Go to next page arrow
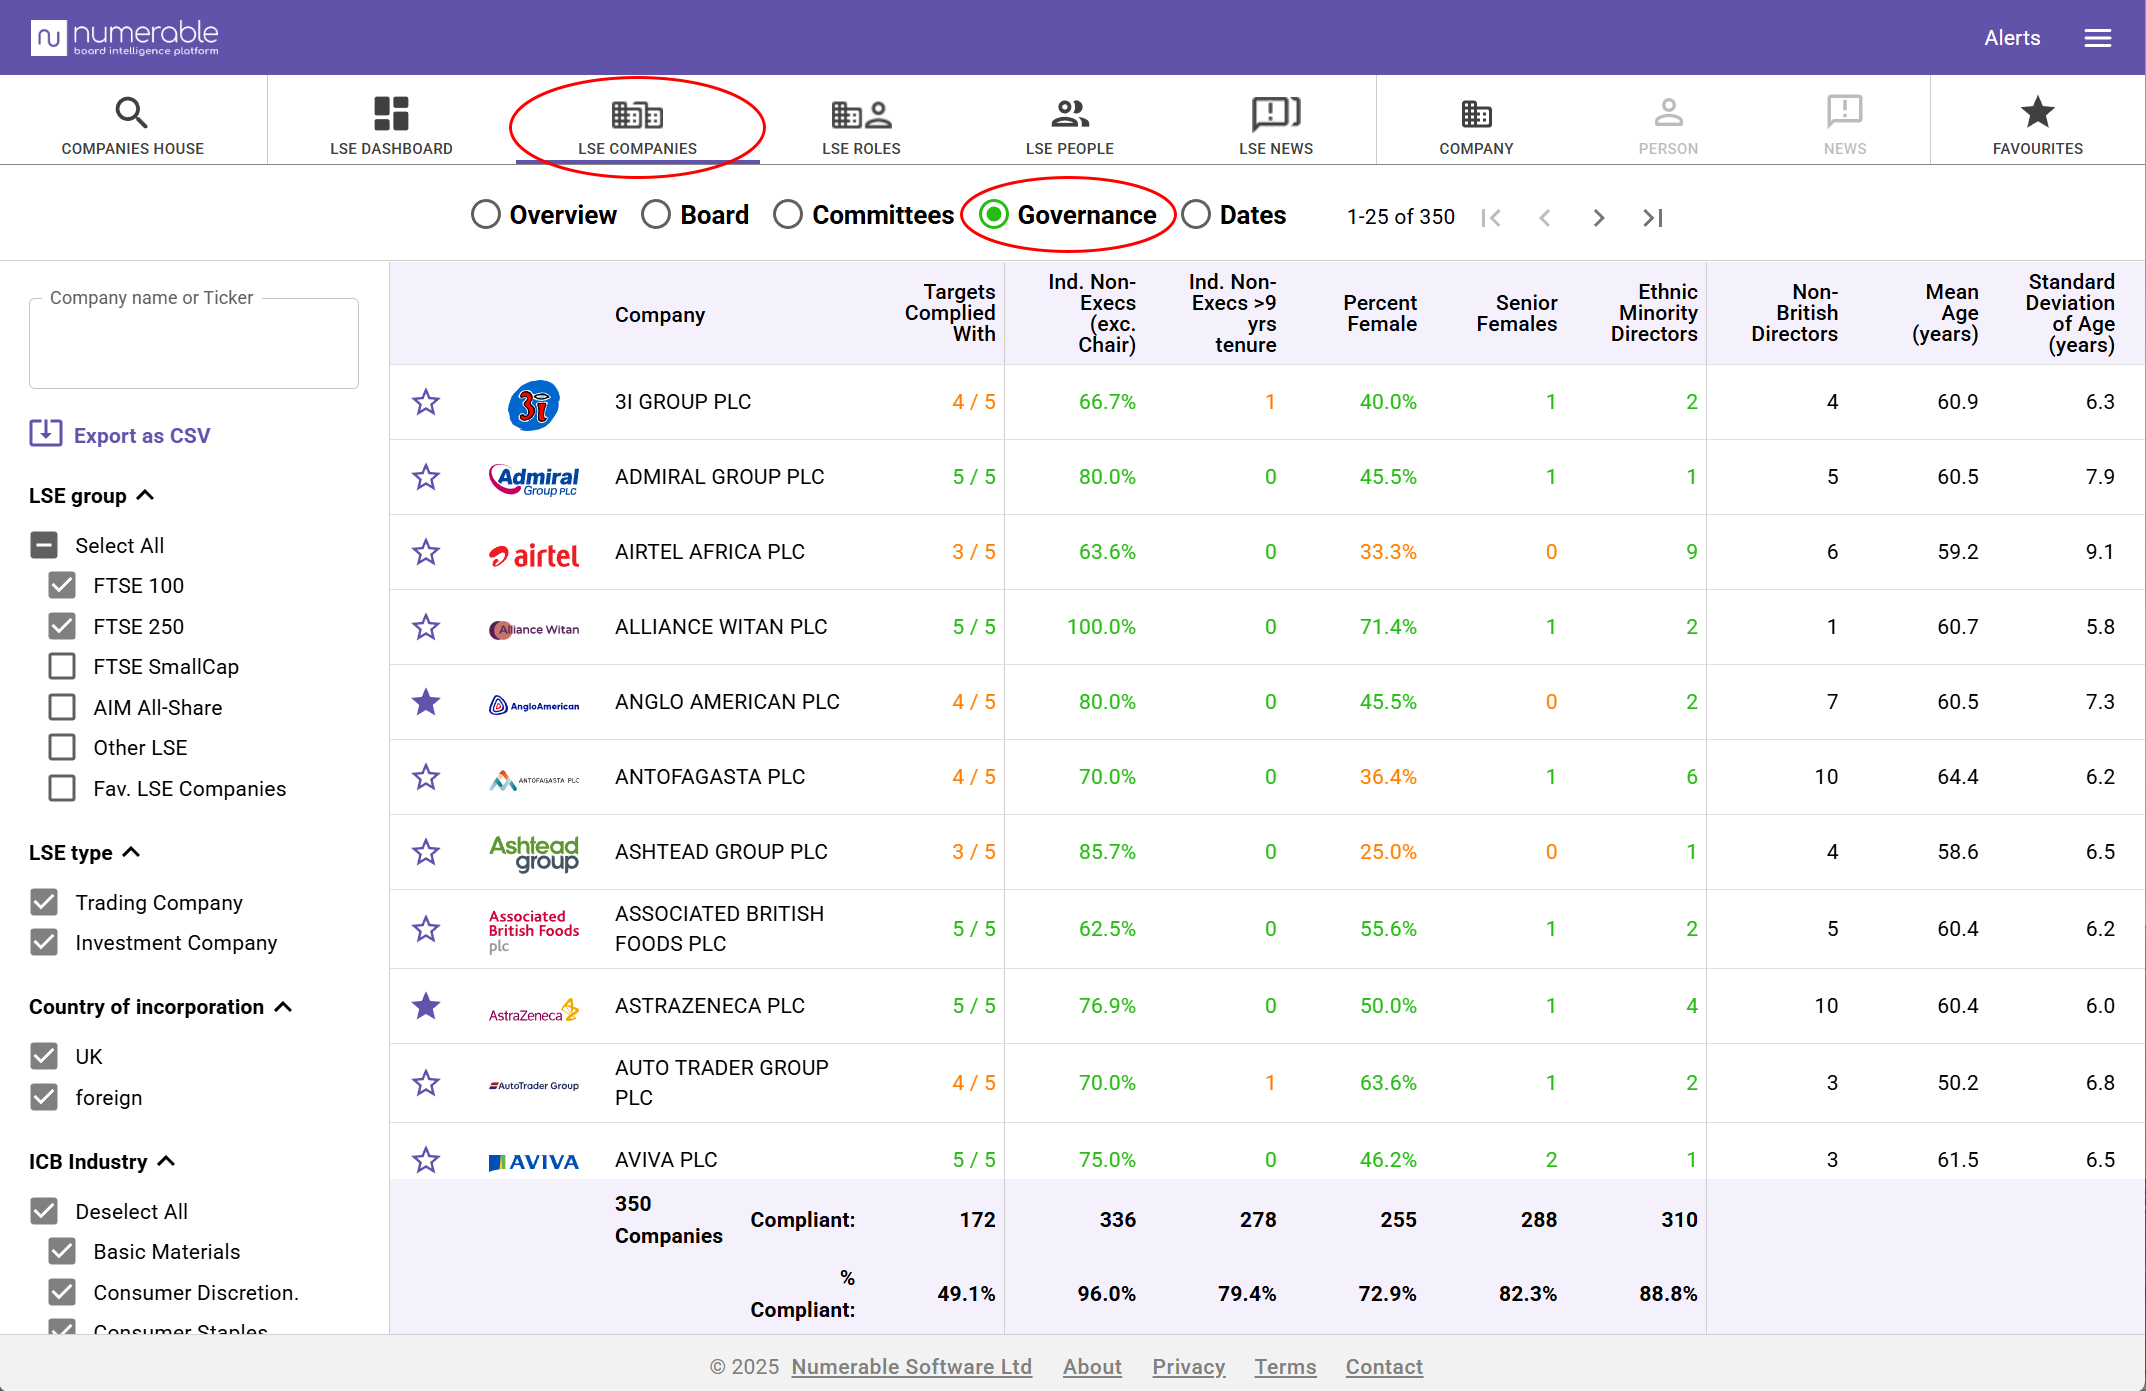 coord(1598,217)
